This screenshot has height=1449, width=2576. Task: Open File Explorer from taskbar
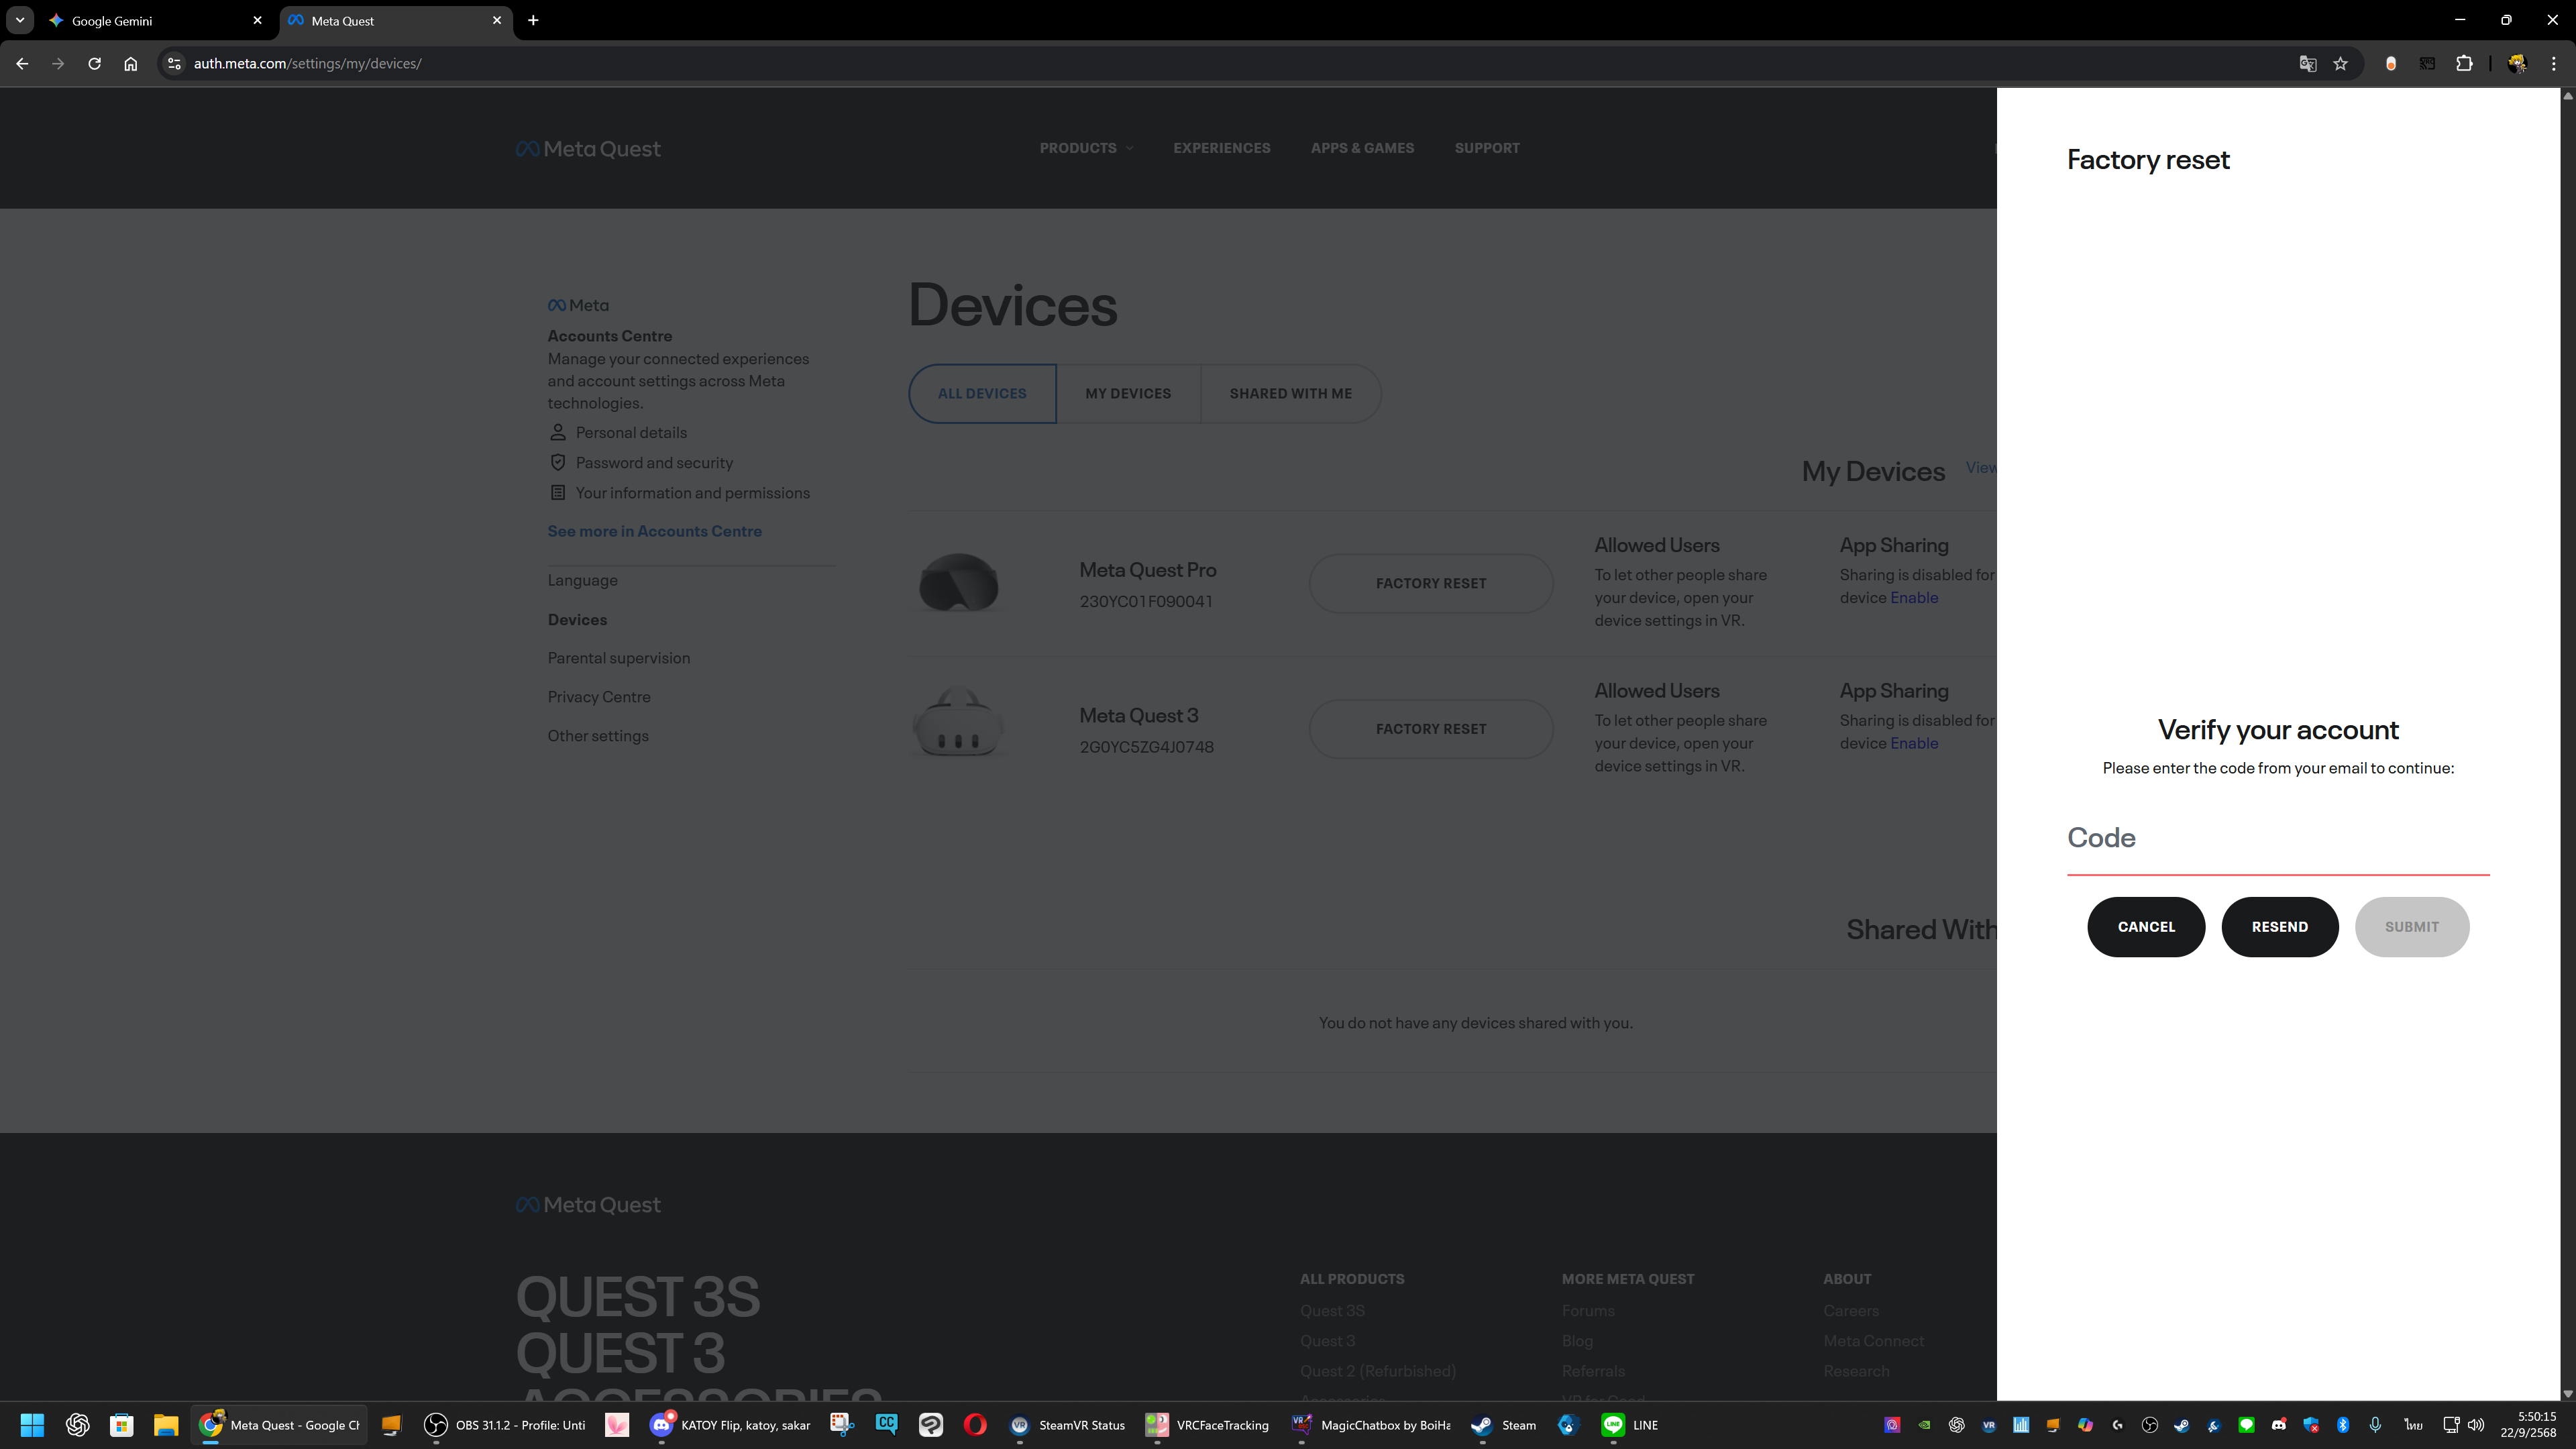point(166,1425)
